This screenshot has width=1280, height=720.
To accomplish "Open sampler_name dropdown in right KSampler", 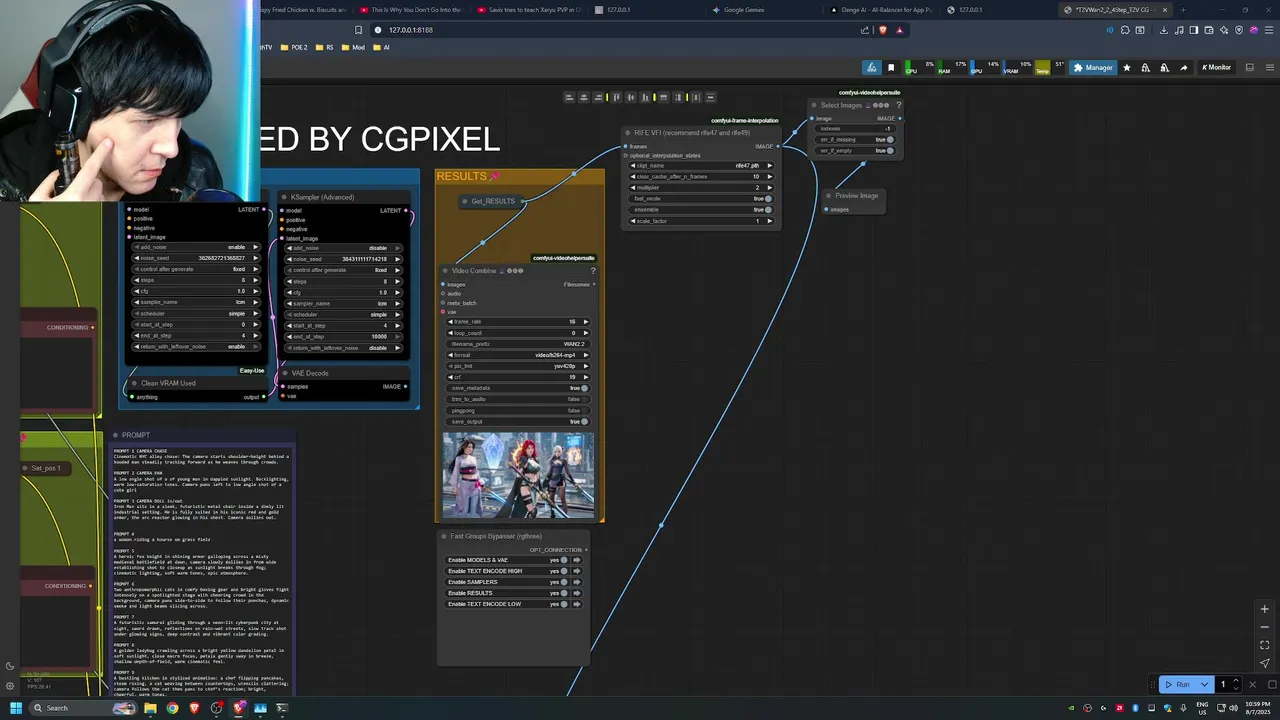I will 343,303.
